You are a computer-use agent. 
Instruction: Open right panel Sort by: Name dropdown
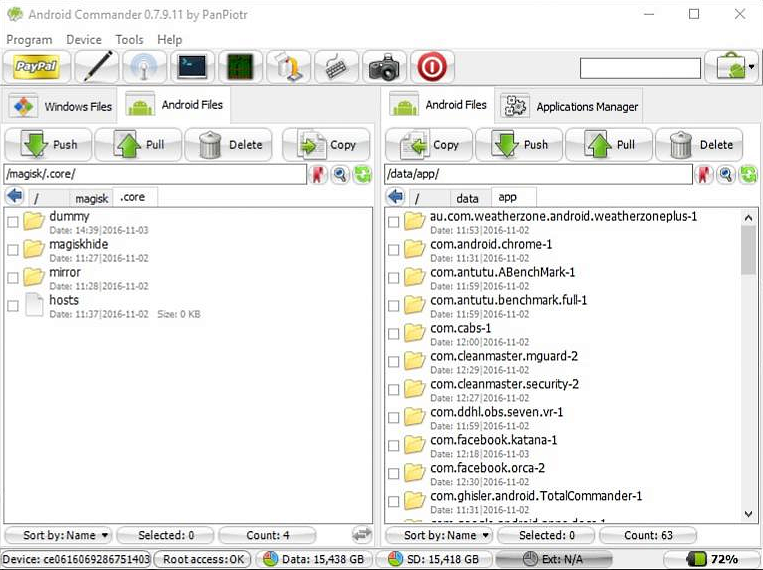(439, 535)
